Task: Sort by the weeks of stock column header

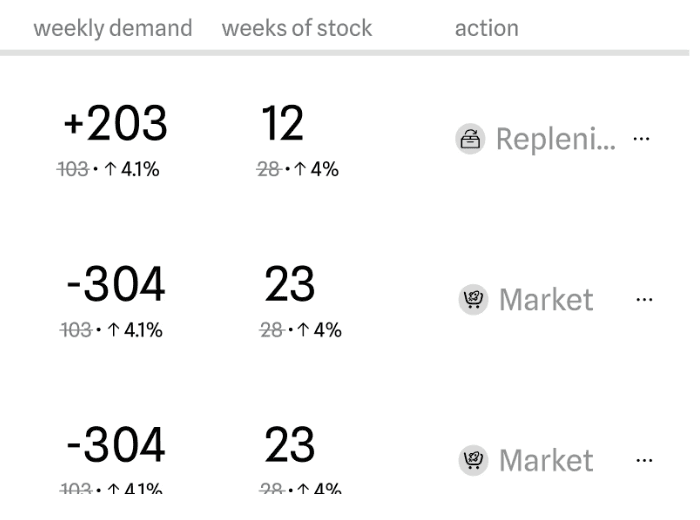Action: tap(297, 28)
